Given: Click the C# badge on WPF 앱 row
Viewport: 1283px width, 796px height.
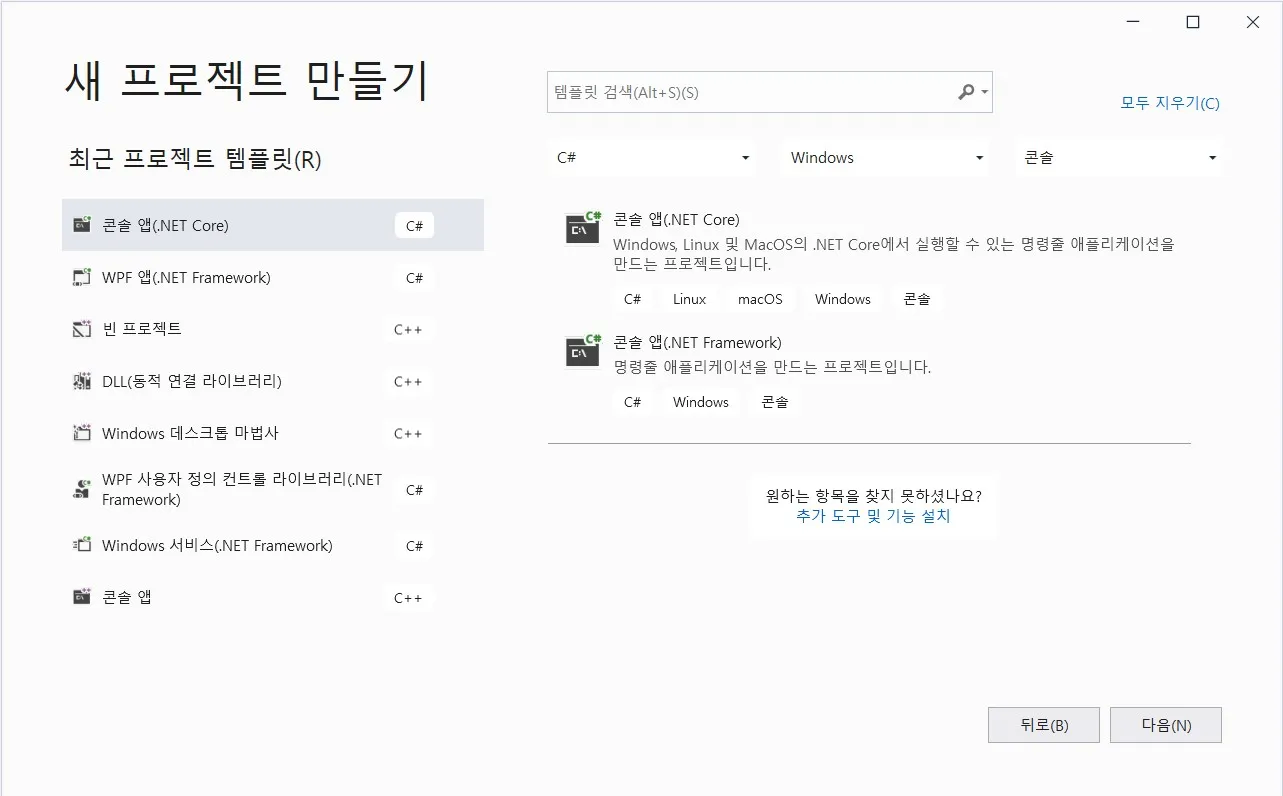Looking at the screenshot, I should coord(414,278).
